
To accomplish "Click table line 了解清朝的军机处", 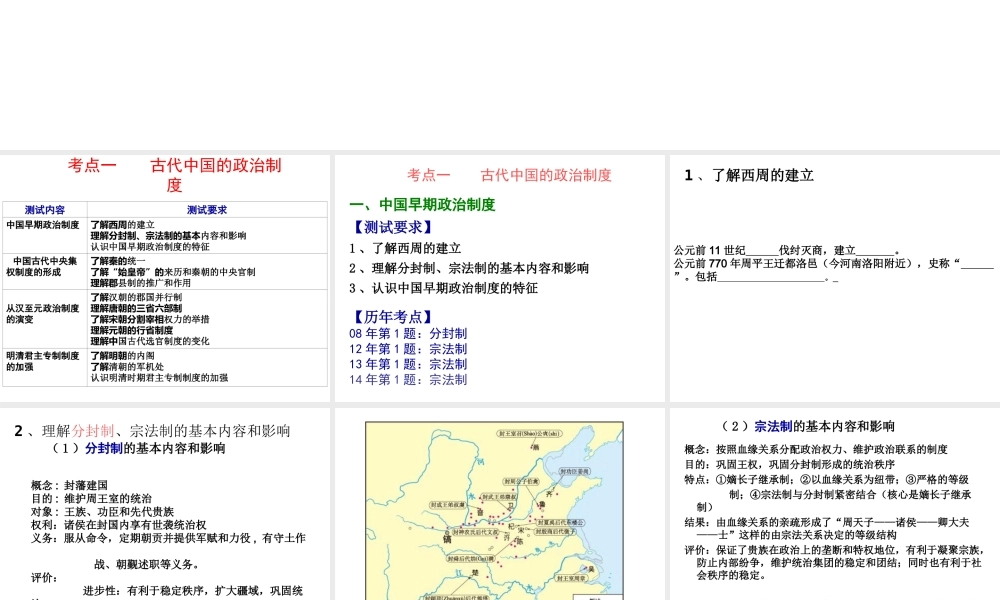I will [x=128, y=367].
